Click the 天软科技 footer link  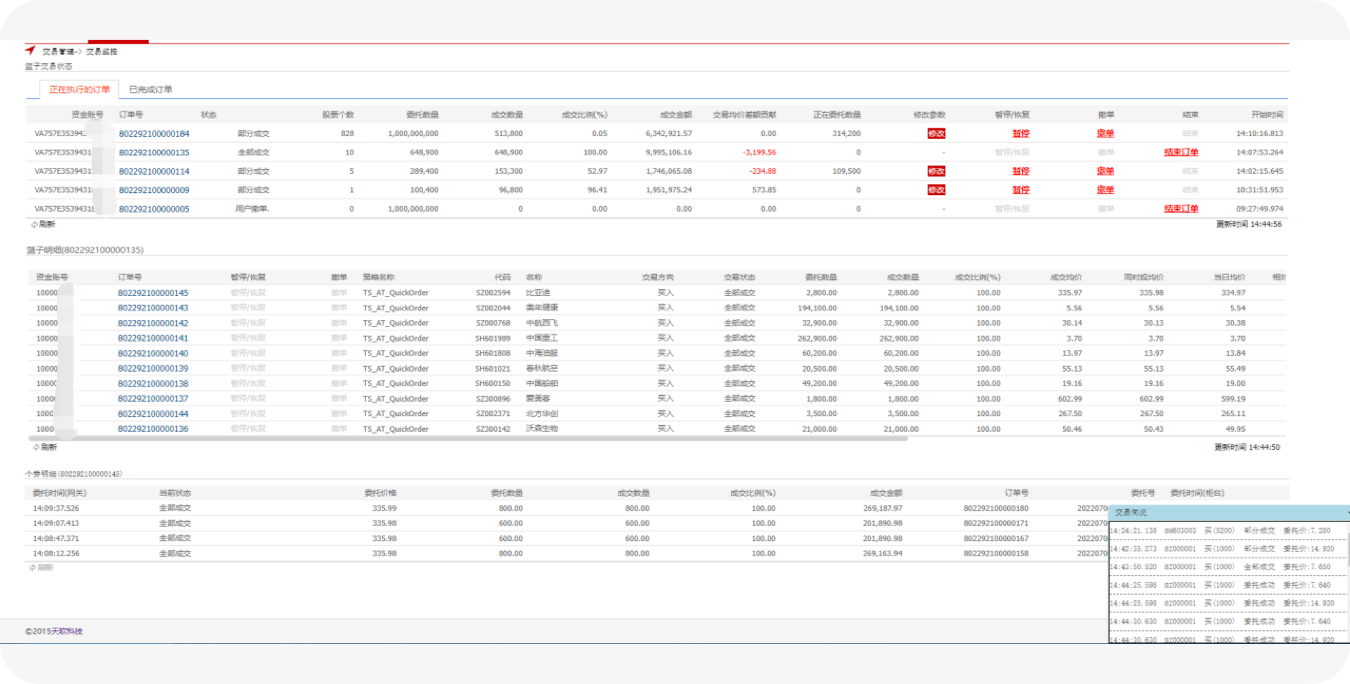(x=58, y=631)
